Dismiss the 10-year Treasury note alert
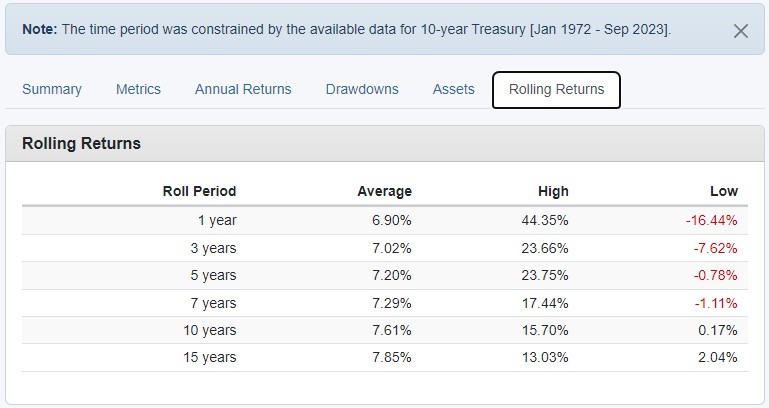 [x=741, y=31]
